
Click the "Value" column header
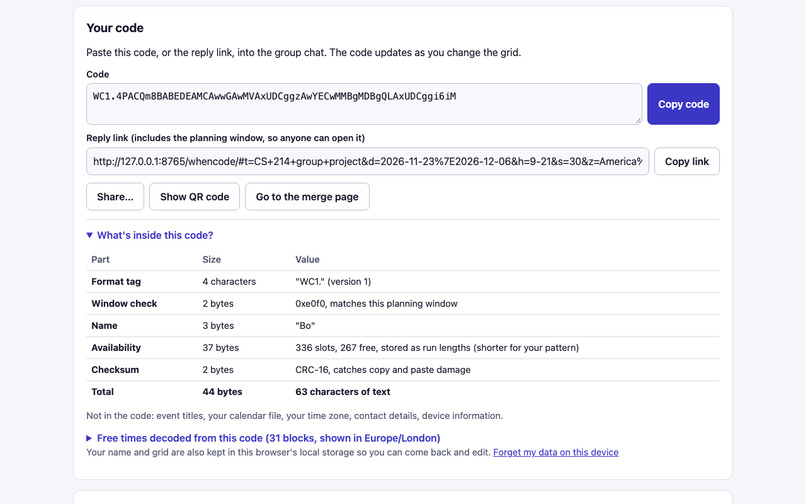(x=307, y=260)
